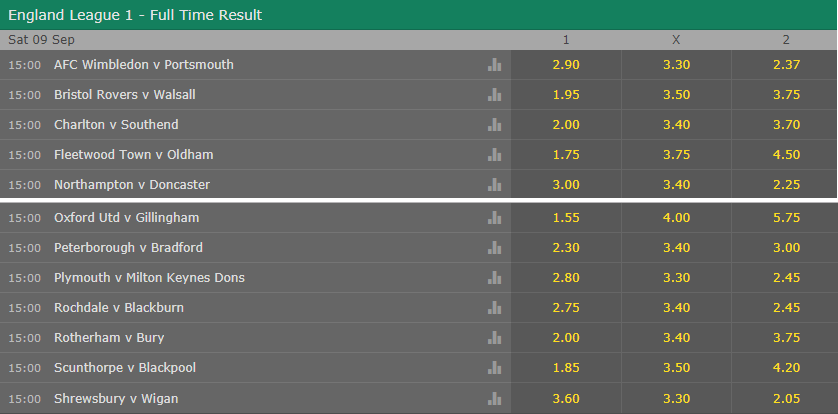838x414 pixels.
Task: Open stats icon for AFC Wimbledon v Portsmouth
Action: click(494, 65)
